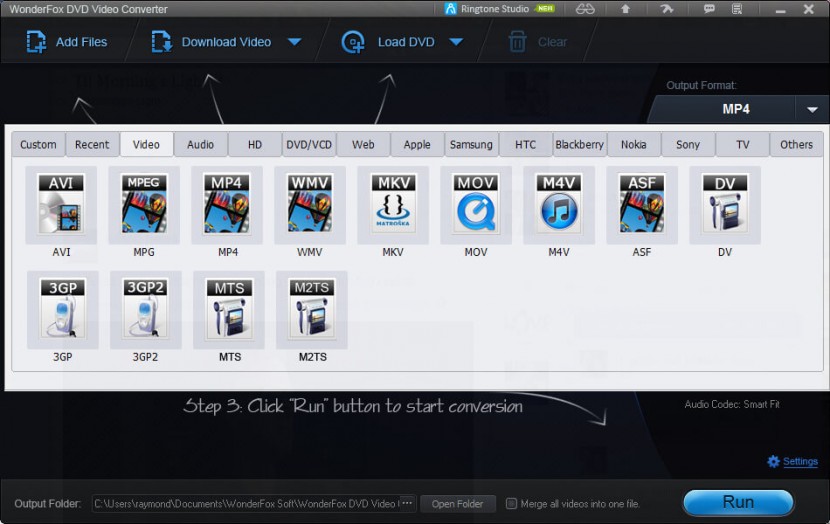The width and height of the screenshot is (830, 524).
Task: Browse output folder with ellipsis button
Action: 407,503
